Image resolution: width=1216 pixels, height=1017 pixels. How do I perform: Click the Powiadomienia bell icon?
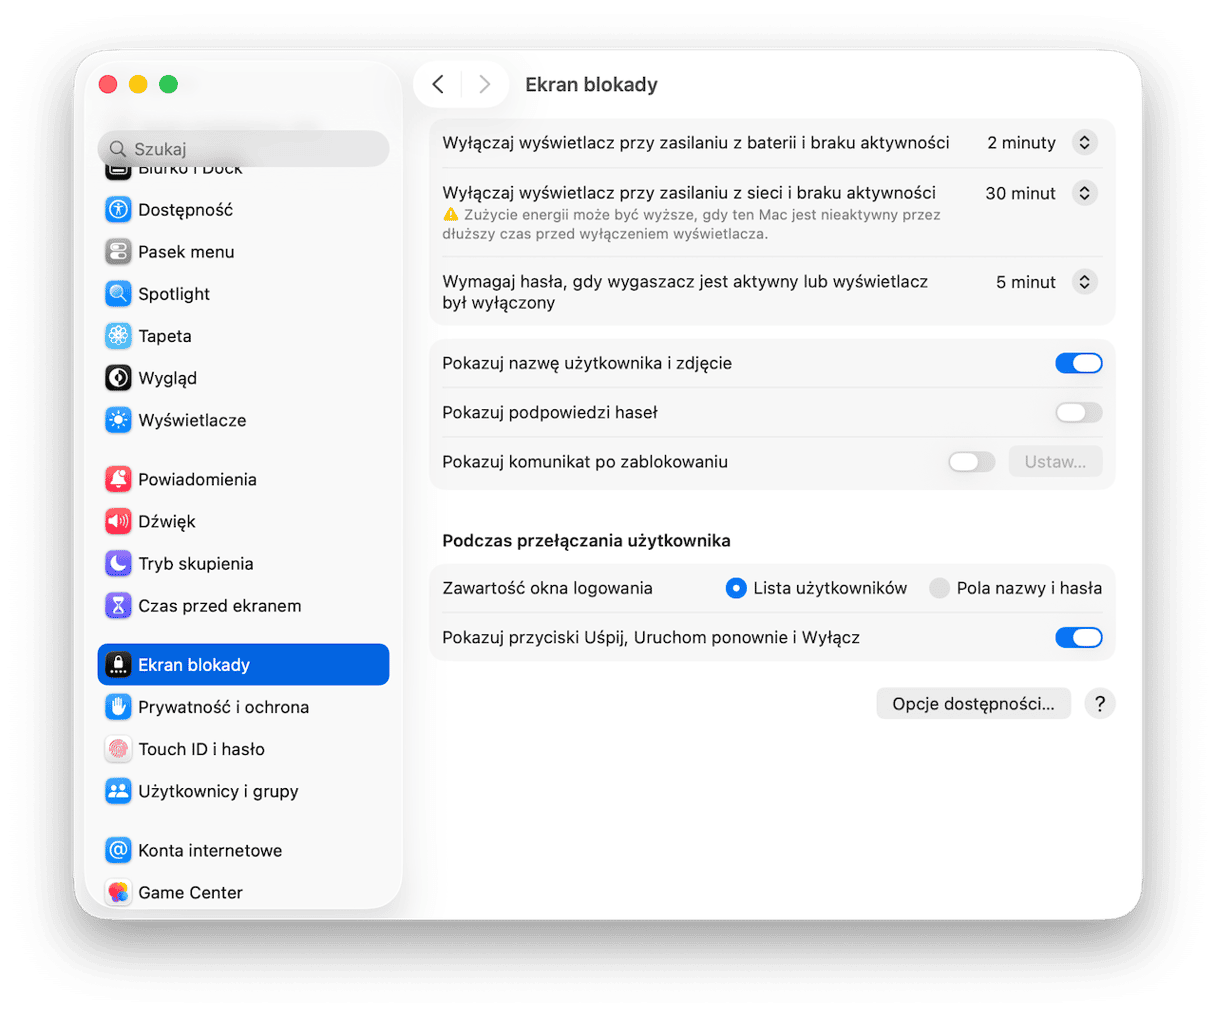pyautogui.click(x=118, y=479)
